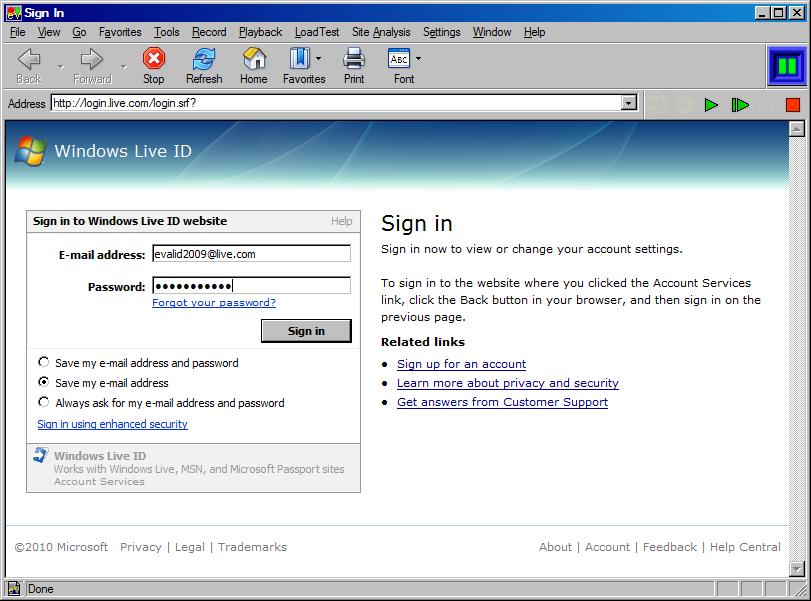Viewport: 811px width, 601px height.
Task: Click the E-mail address input field
Action: tap(251, 253)
